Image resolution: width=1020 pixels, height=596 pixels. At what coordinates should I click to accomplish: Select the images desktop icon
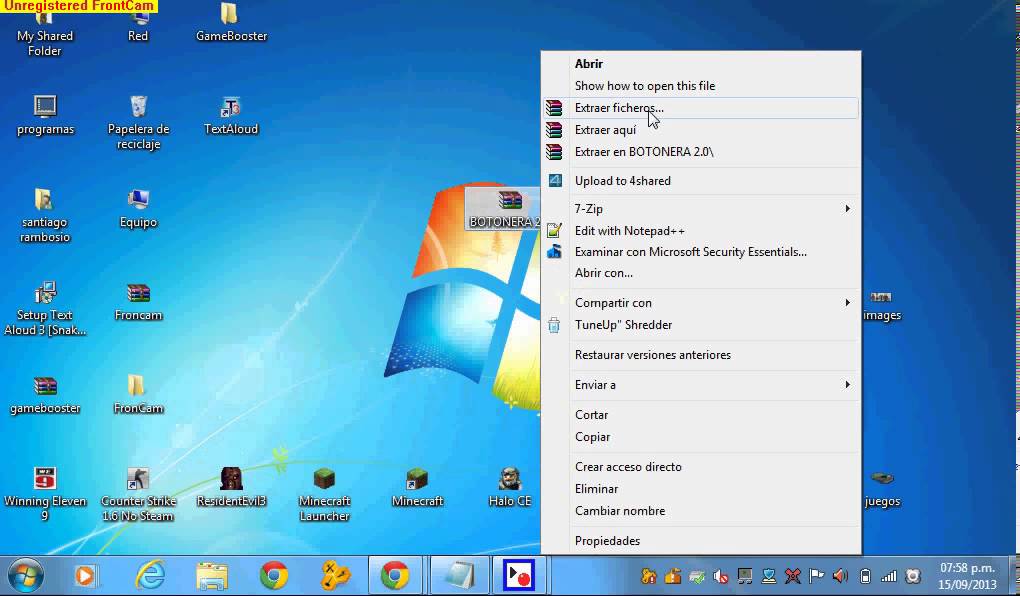(x=882, y=306)
